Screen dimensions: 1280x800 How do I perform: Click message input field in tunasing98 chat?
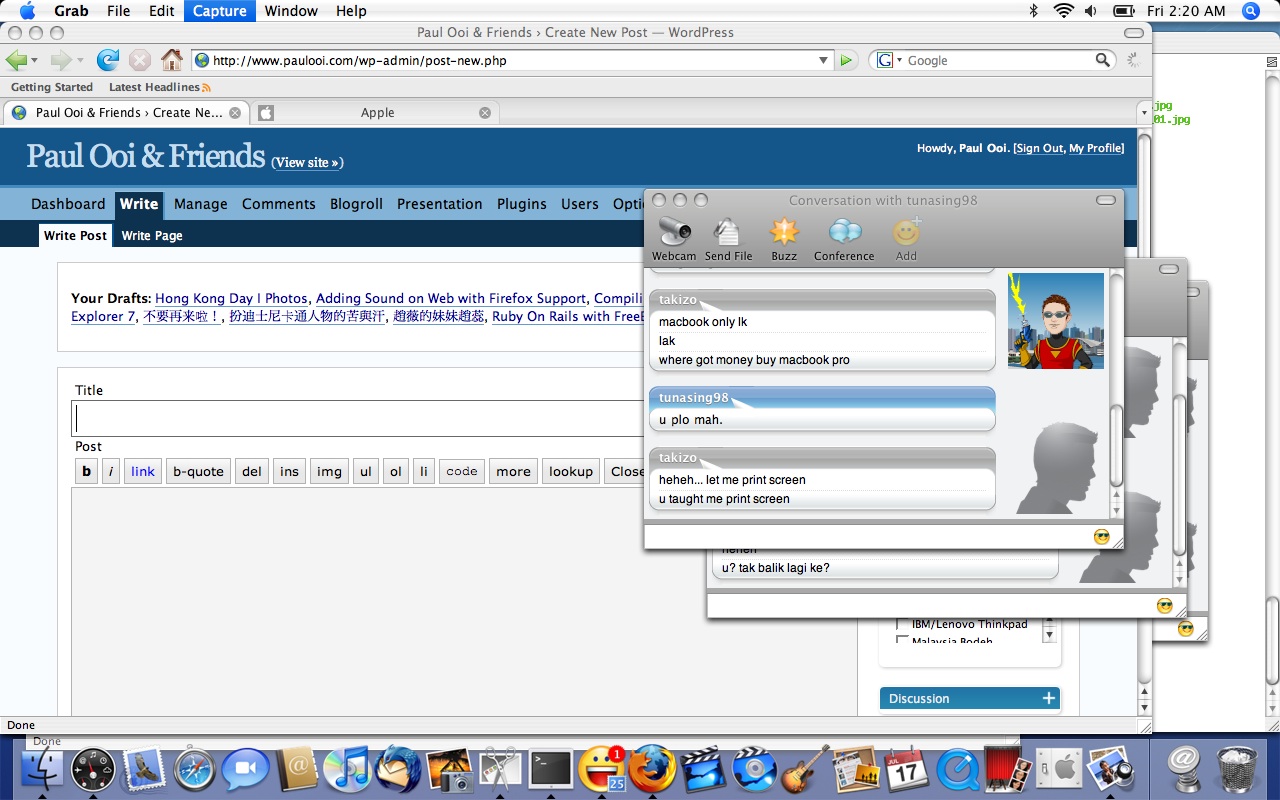[x=868, y=537]
